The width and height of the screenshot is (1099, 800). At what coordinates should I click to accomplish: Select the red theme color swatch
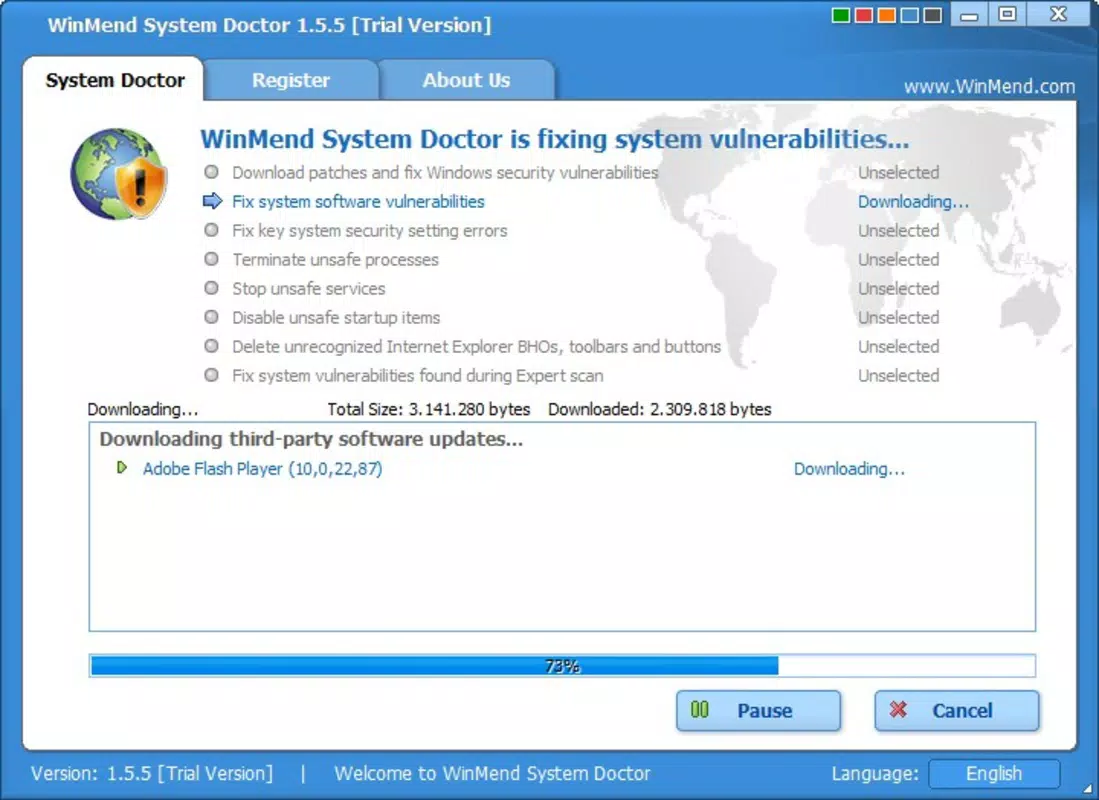pos(864,15)
